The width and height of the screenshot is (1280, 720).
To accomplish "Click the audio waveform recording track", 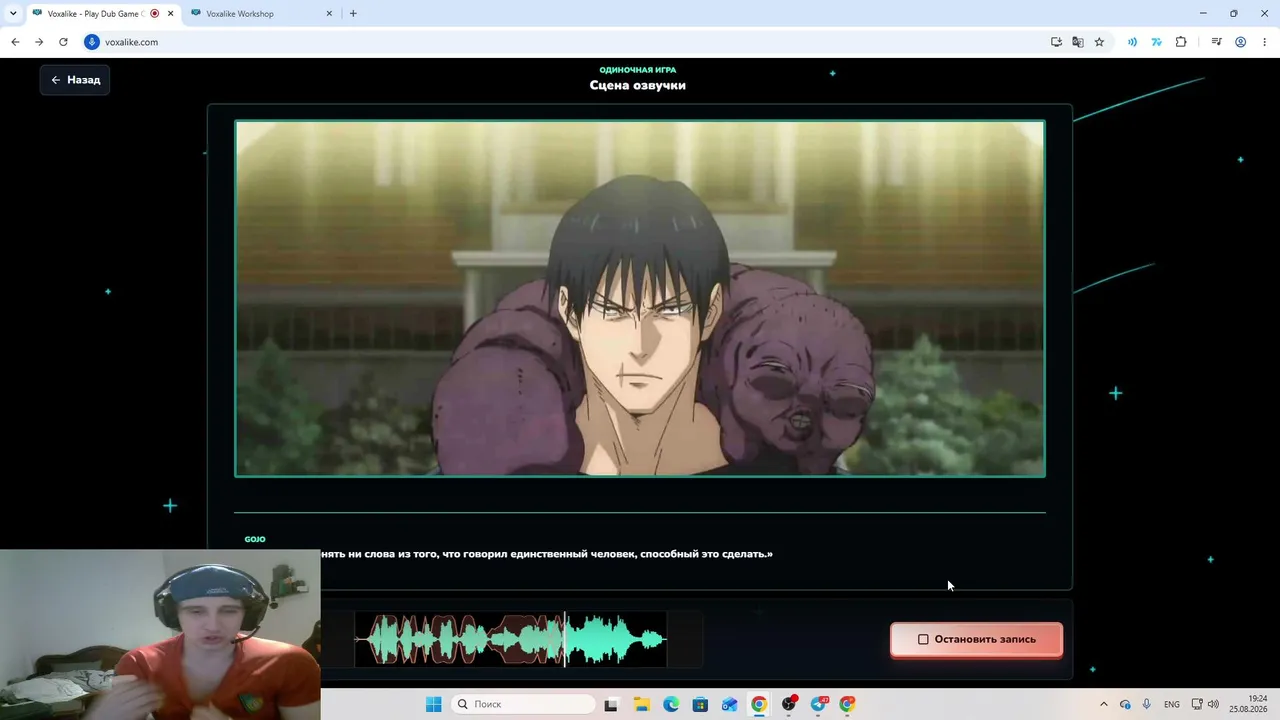I will [511, 639].
